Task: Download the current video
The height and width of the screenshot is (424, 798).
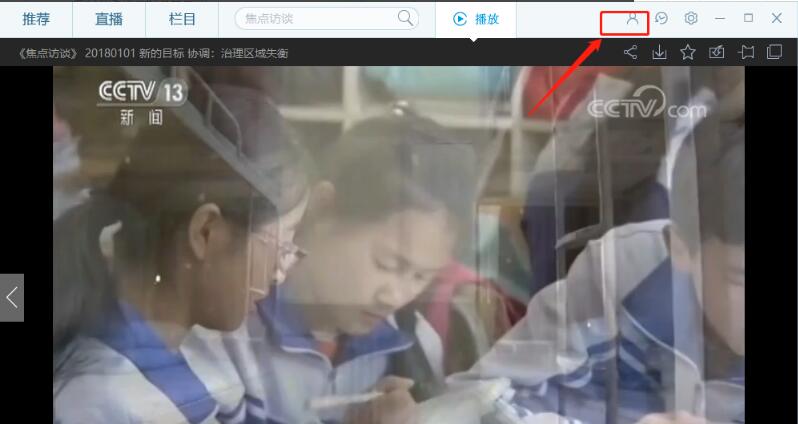Action: [x=659, y=52]
